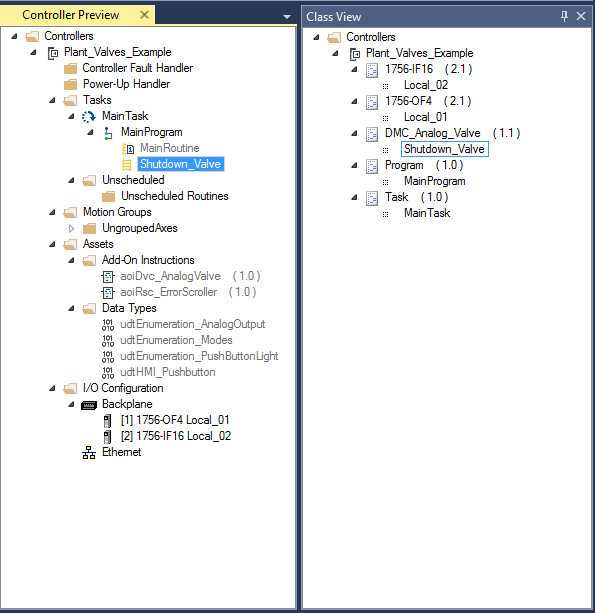Click the 1756-OF4 Local_01 module icon

click(x=107, y=421)
